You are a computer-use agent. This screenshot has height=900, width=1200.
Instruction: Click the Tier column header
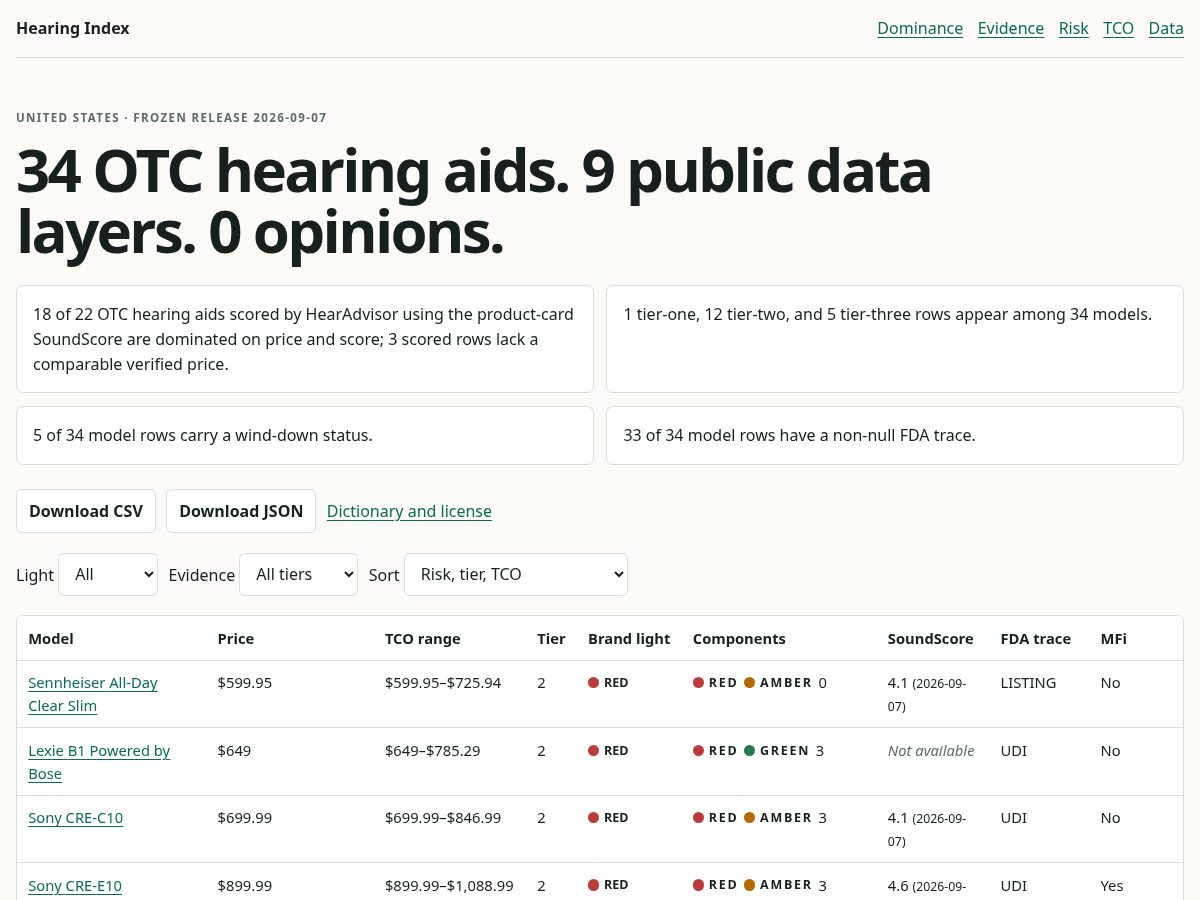pyautogui.click(x=551, y=639)
